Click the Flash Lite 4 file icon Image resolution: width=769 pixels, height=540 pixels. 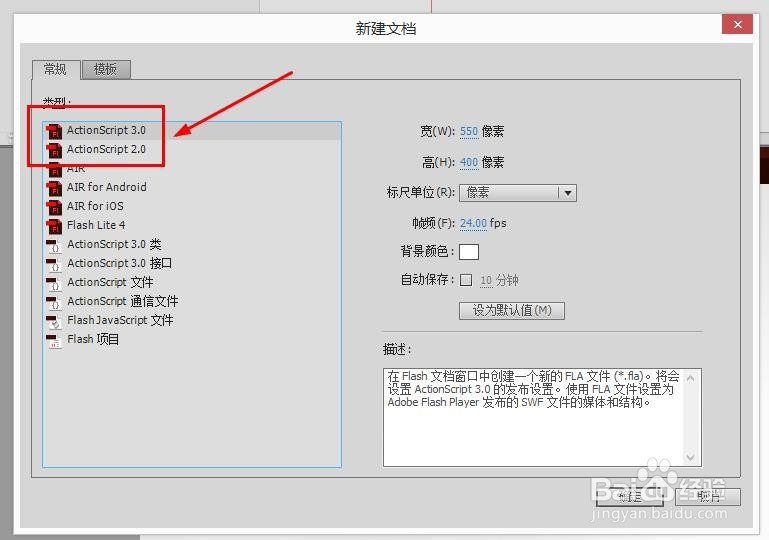(x=54, y=226)
